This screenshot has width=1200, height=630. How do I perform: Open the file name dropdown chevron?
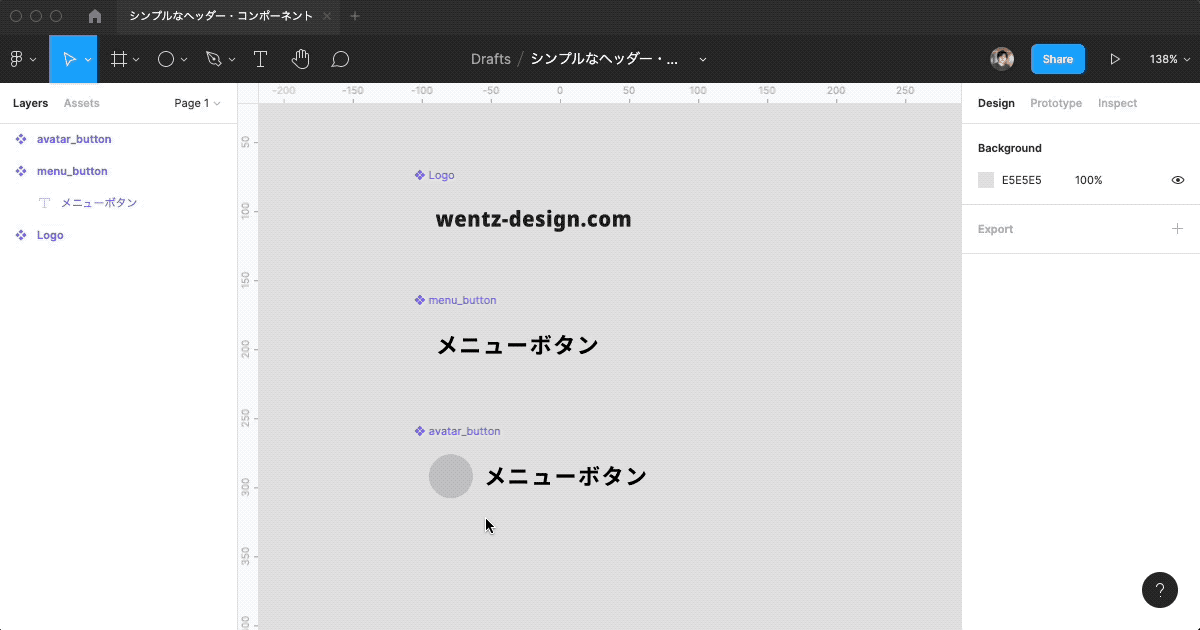click(703, 59)
